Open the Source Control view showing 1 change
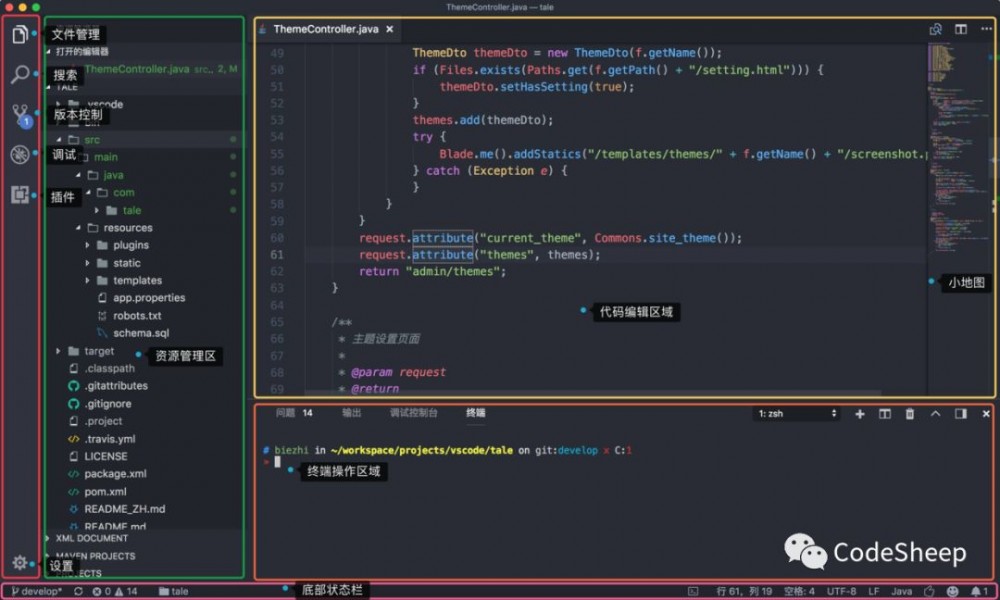1000x600 pixels. pyautogui.click(x=21, y=113)
